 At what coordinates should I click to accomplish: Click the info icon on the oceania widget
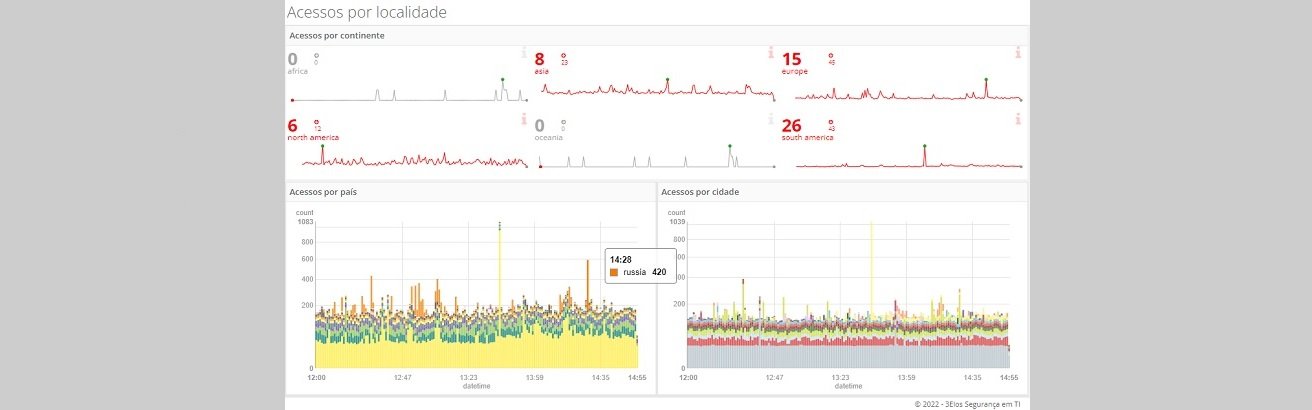pos(771,119)
